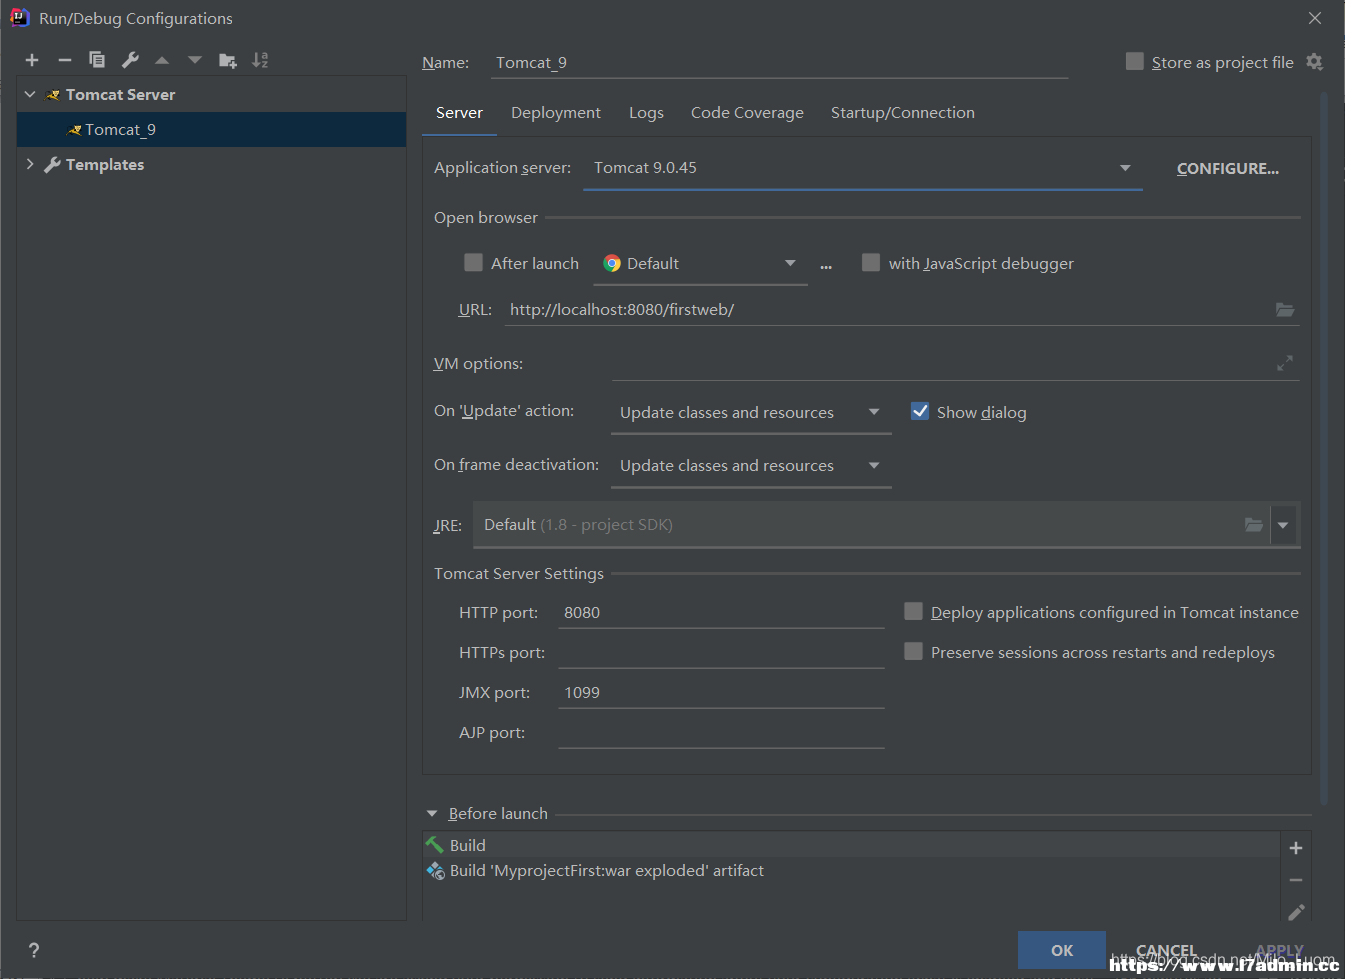Collapse Before launch section
This screenshot has height=979, width=1345.
tap(432, 814)
